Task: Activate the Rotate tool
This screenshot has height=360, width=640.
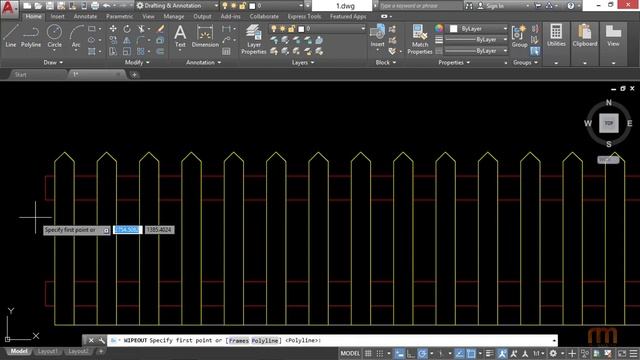Action: pyautogui.click(x=127, y=29)
